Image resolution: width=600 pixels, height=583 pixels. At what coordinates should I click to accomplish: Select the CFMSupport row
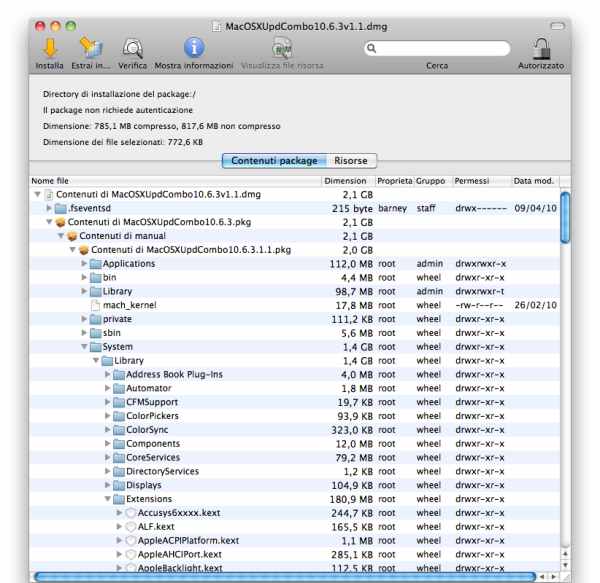(x=295, y=402)
